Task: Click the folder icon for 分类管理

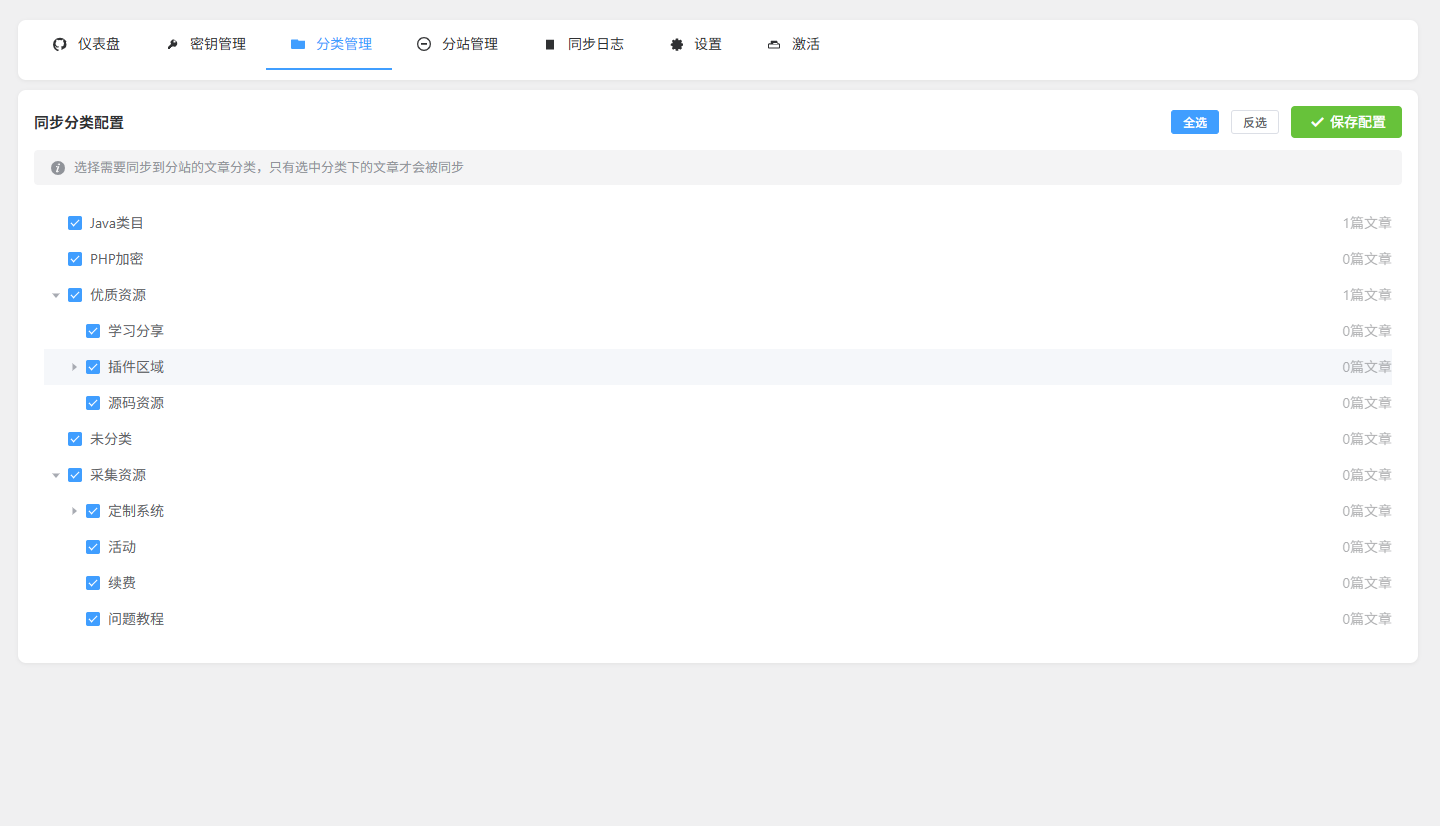Action: tap(298, 44)
